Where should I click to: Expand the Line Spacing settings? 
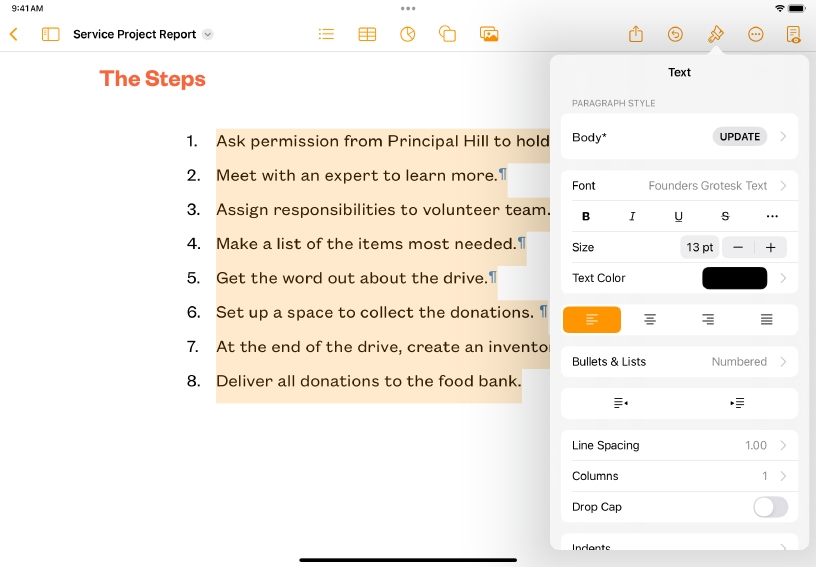(680, 446)
